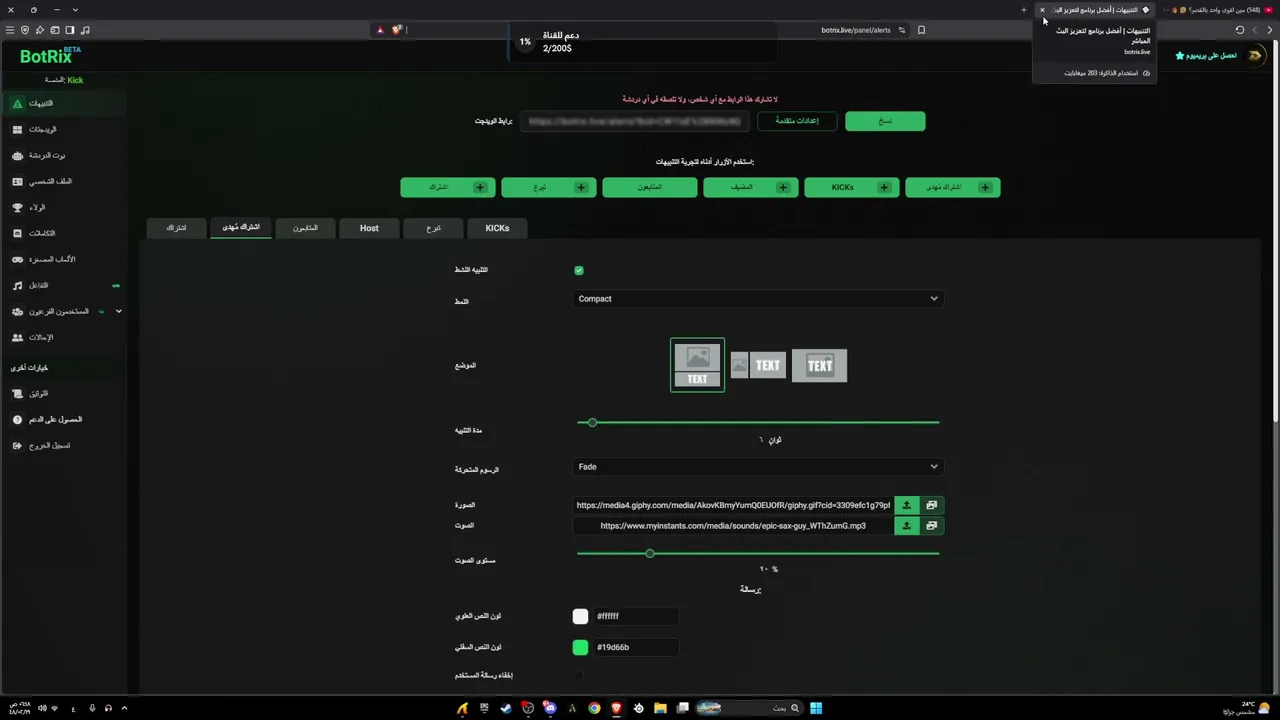Open the Loyalty trophy sidebar item

(x=63, y=207)
